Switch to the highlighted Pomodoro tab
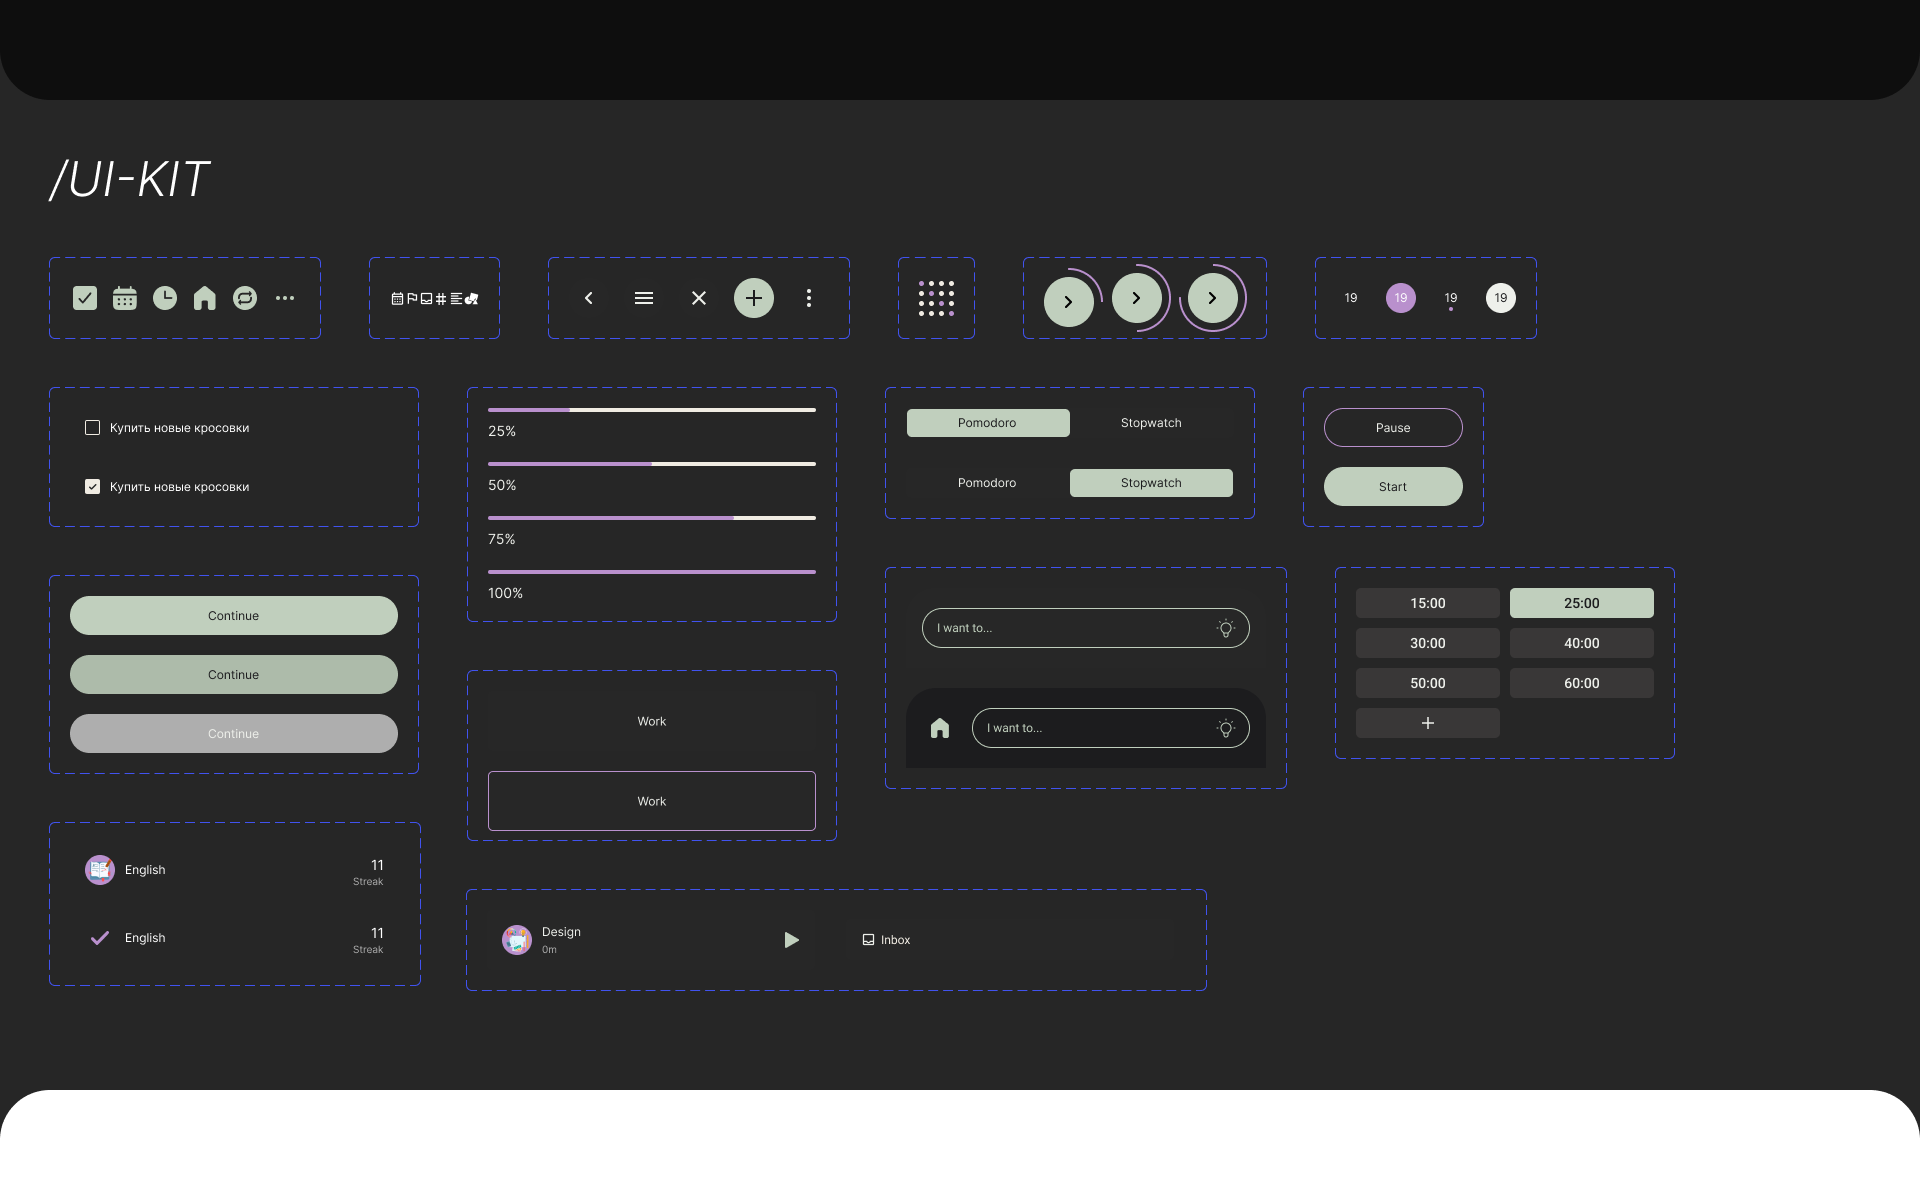 (987, 423)
